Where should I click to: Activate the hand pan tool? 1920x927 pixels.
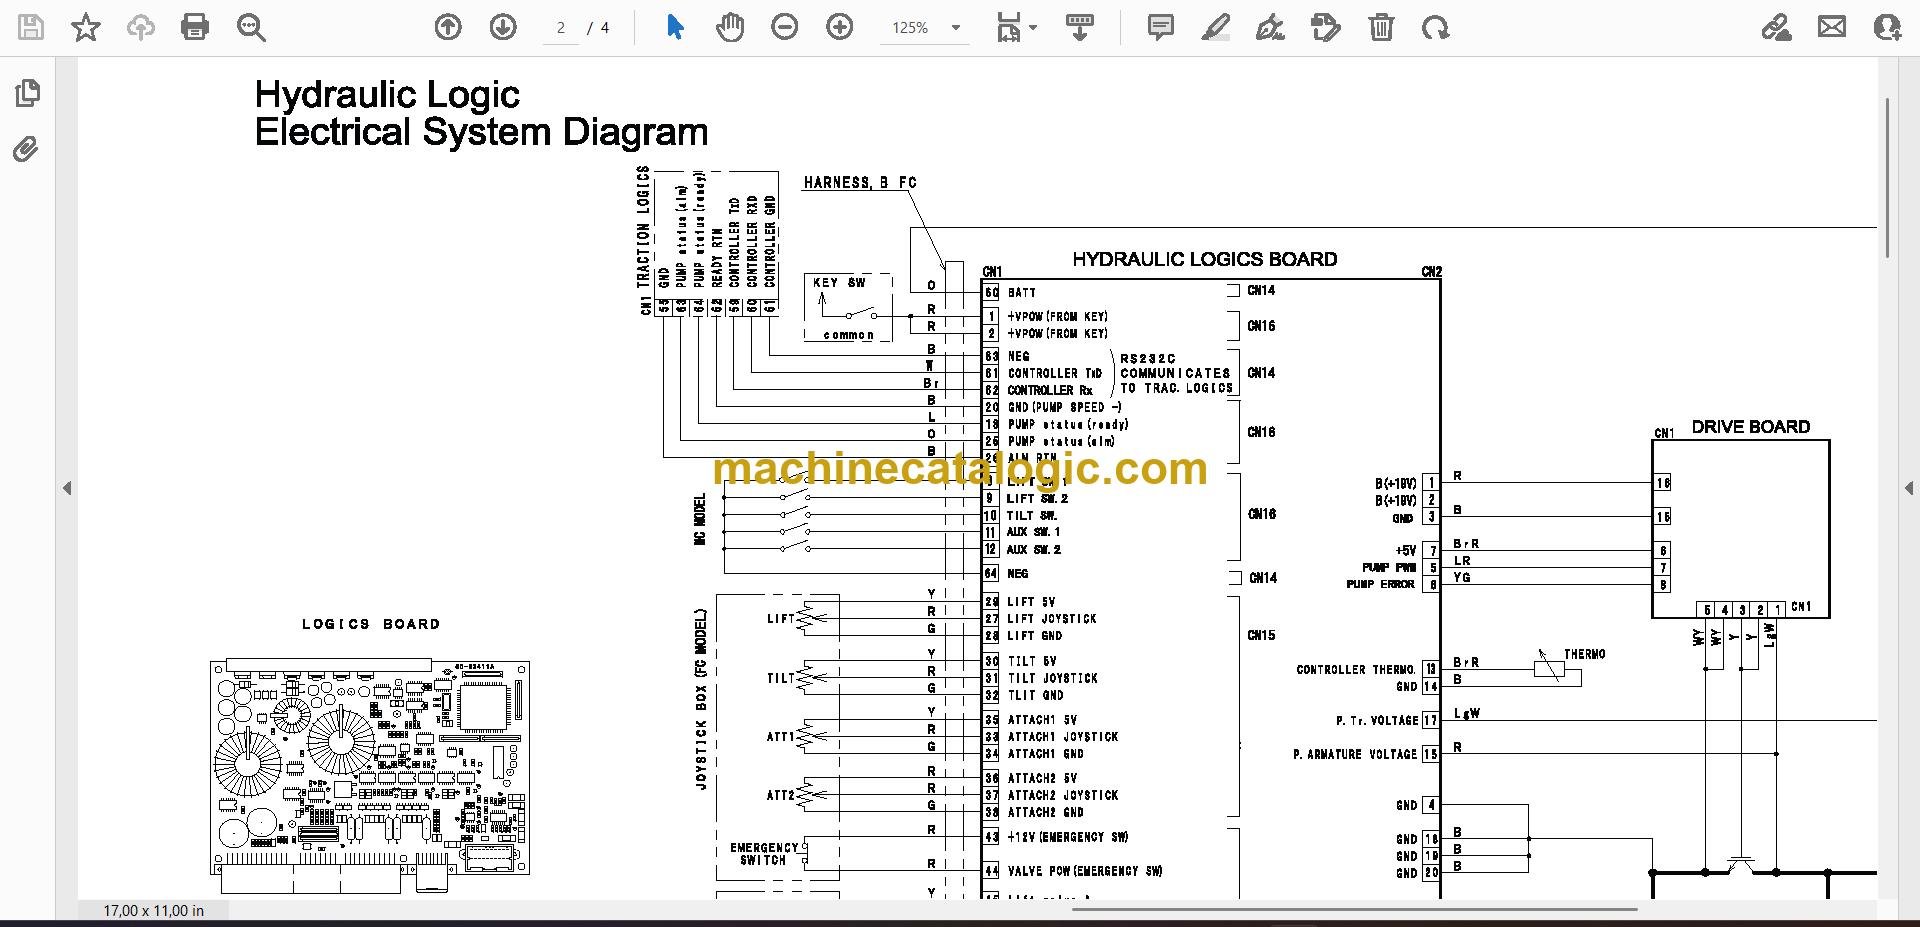[730, 28]
